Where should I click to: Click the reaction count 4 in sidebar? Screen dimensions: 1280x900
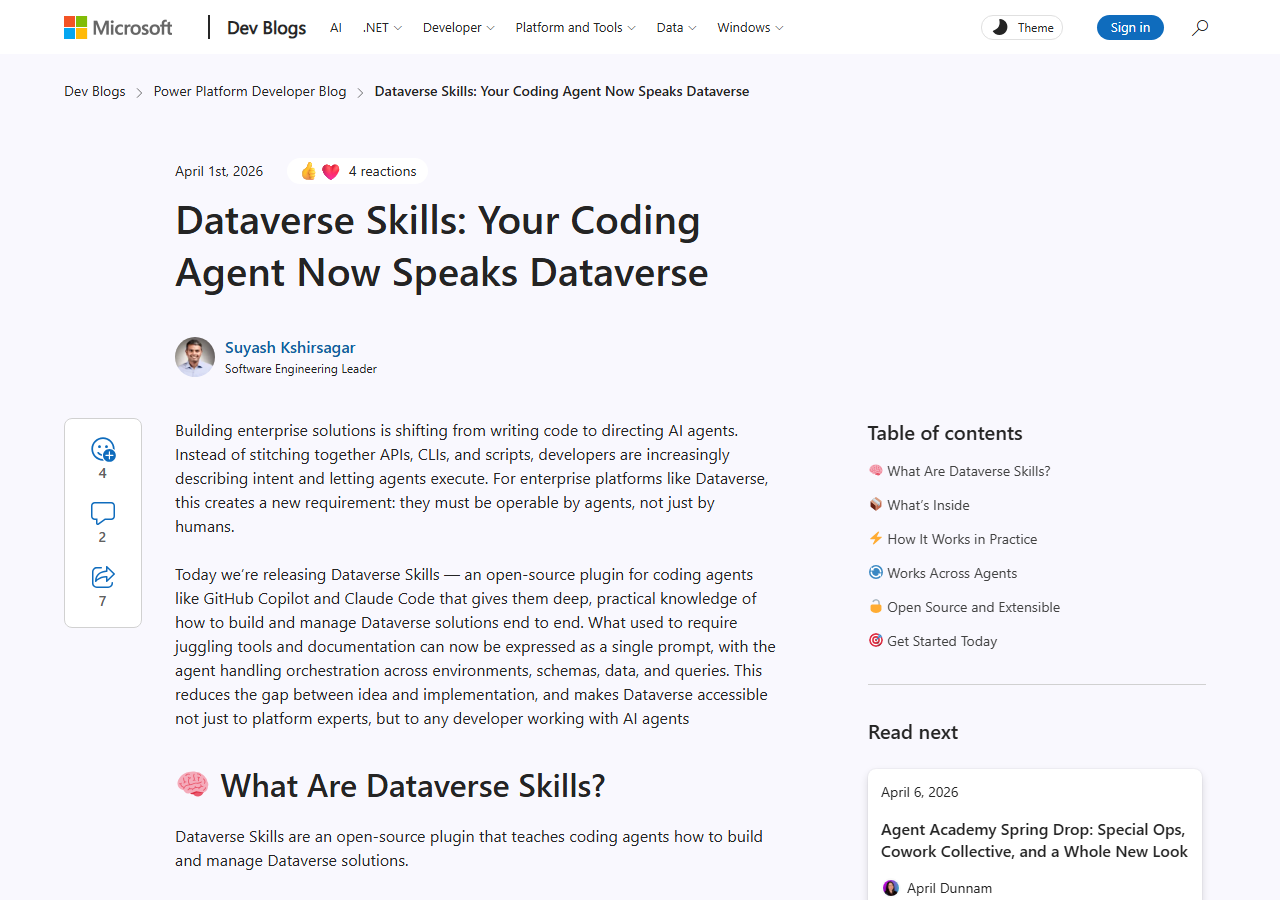tap(102, 473)
